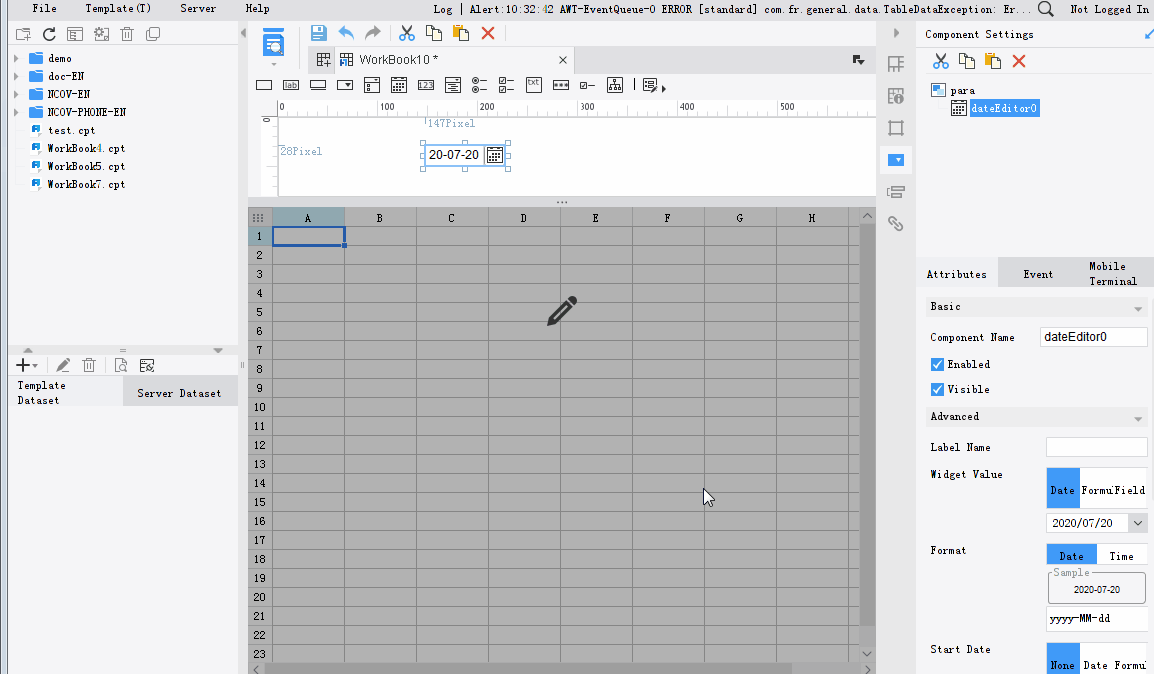Image resolution: width=1154 pixels, height=674 pixels.
Task: Open the Template(T) menu
Action: pos(118,9)
